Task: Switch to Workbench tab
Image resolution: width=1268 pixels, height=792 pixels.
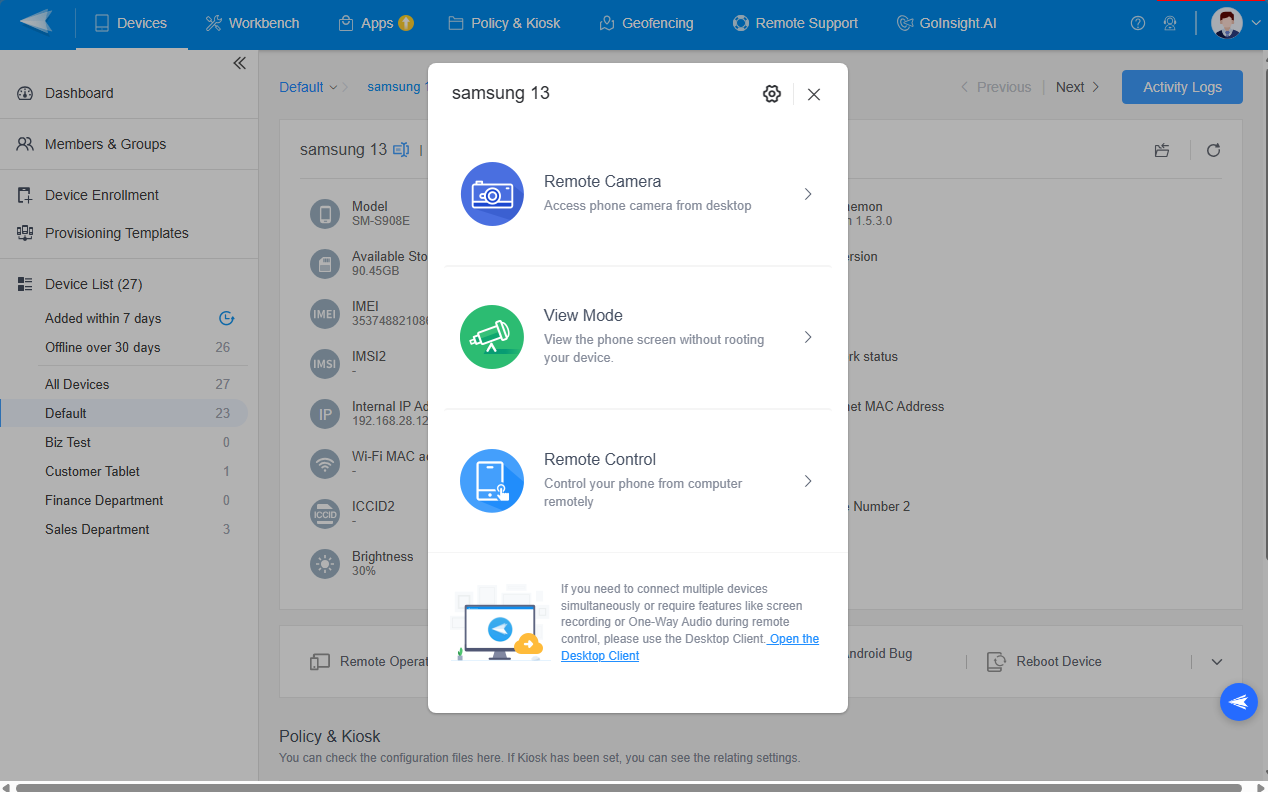Action: click(252, 23)
